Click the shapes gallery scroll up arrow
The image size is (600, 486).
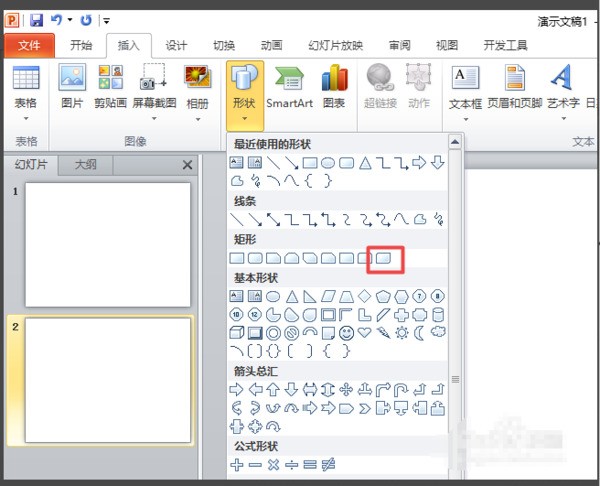coord(455,142)
